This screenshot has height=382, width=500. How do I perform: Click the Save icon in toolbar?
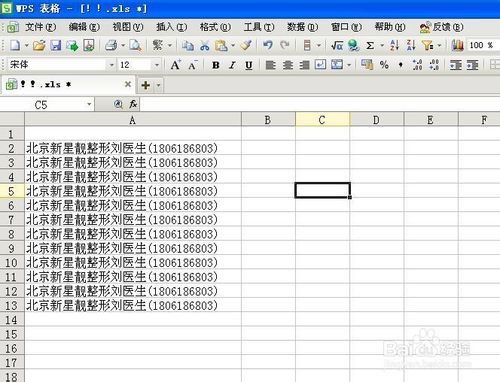tap(56, 45)
